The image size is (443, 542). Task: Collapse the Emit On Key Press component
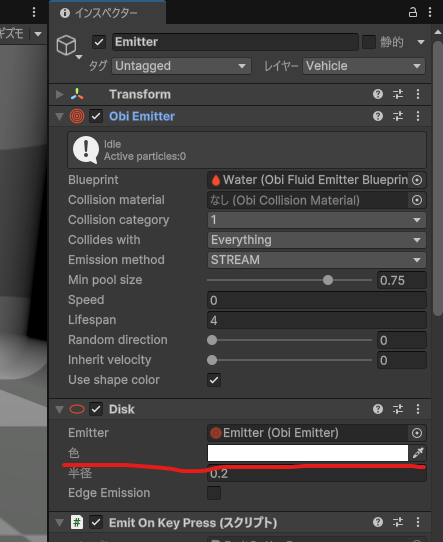click(x=59, y=523)
